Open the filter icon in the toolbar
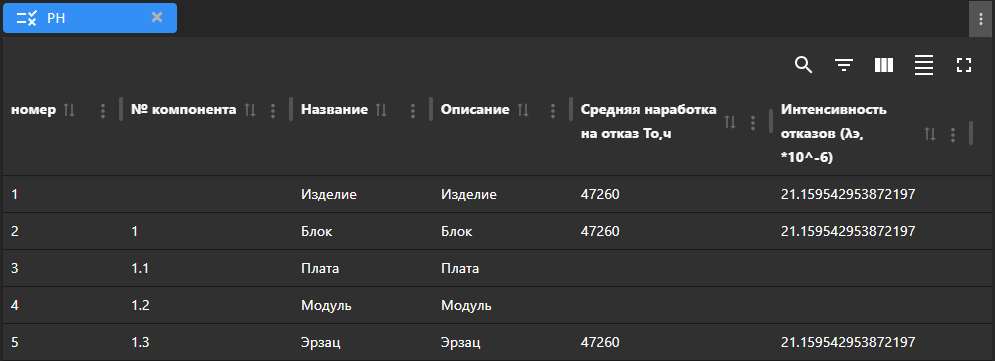Image resolution: width=995 pixels, height=361 pixels. pyautogui.click(x=843, y=65)
